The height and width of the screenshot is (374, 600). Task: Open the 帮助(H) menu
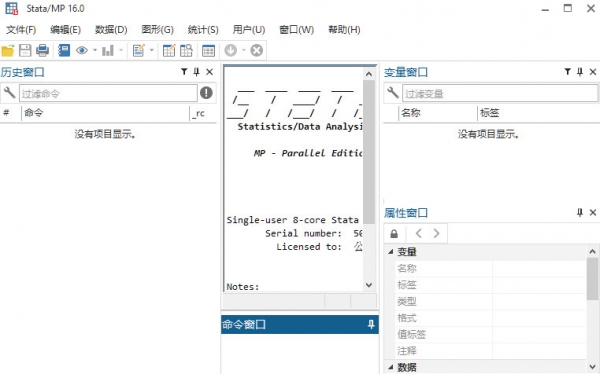tap(344, 29)
